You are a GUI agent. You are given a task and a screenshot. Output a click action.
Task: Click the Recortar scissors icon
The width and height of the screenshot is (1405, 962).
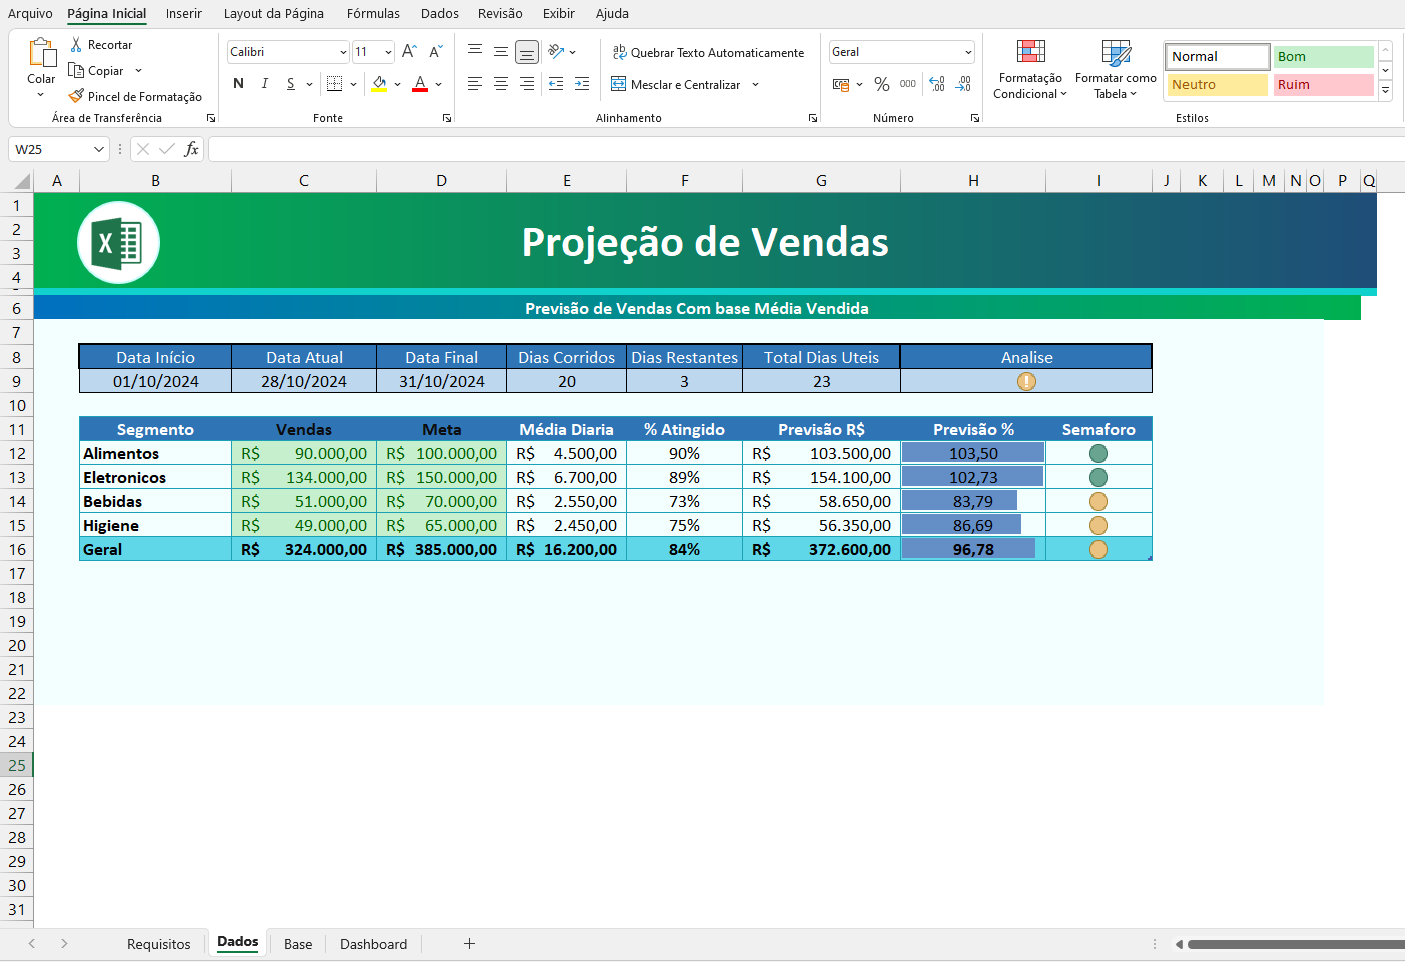[x=76, y=45]
